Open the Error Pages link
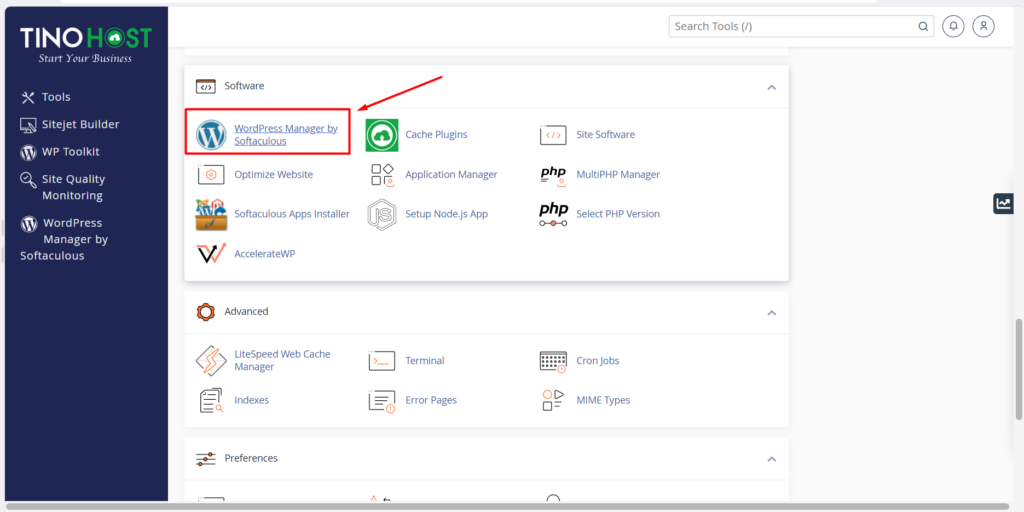Viewport: 1024px width, 512px height. (431, 400)
